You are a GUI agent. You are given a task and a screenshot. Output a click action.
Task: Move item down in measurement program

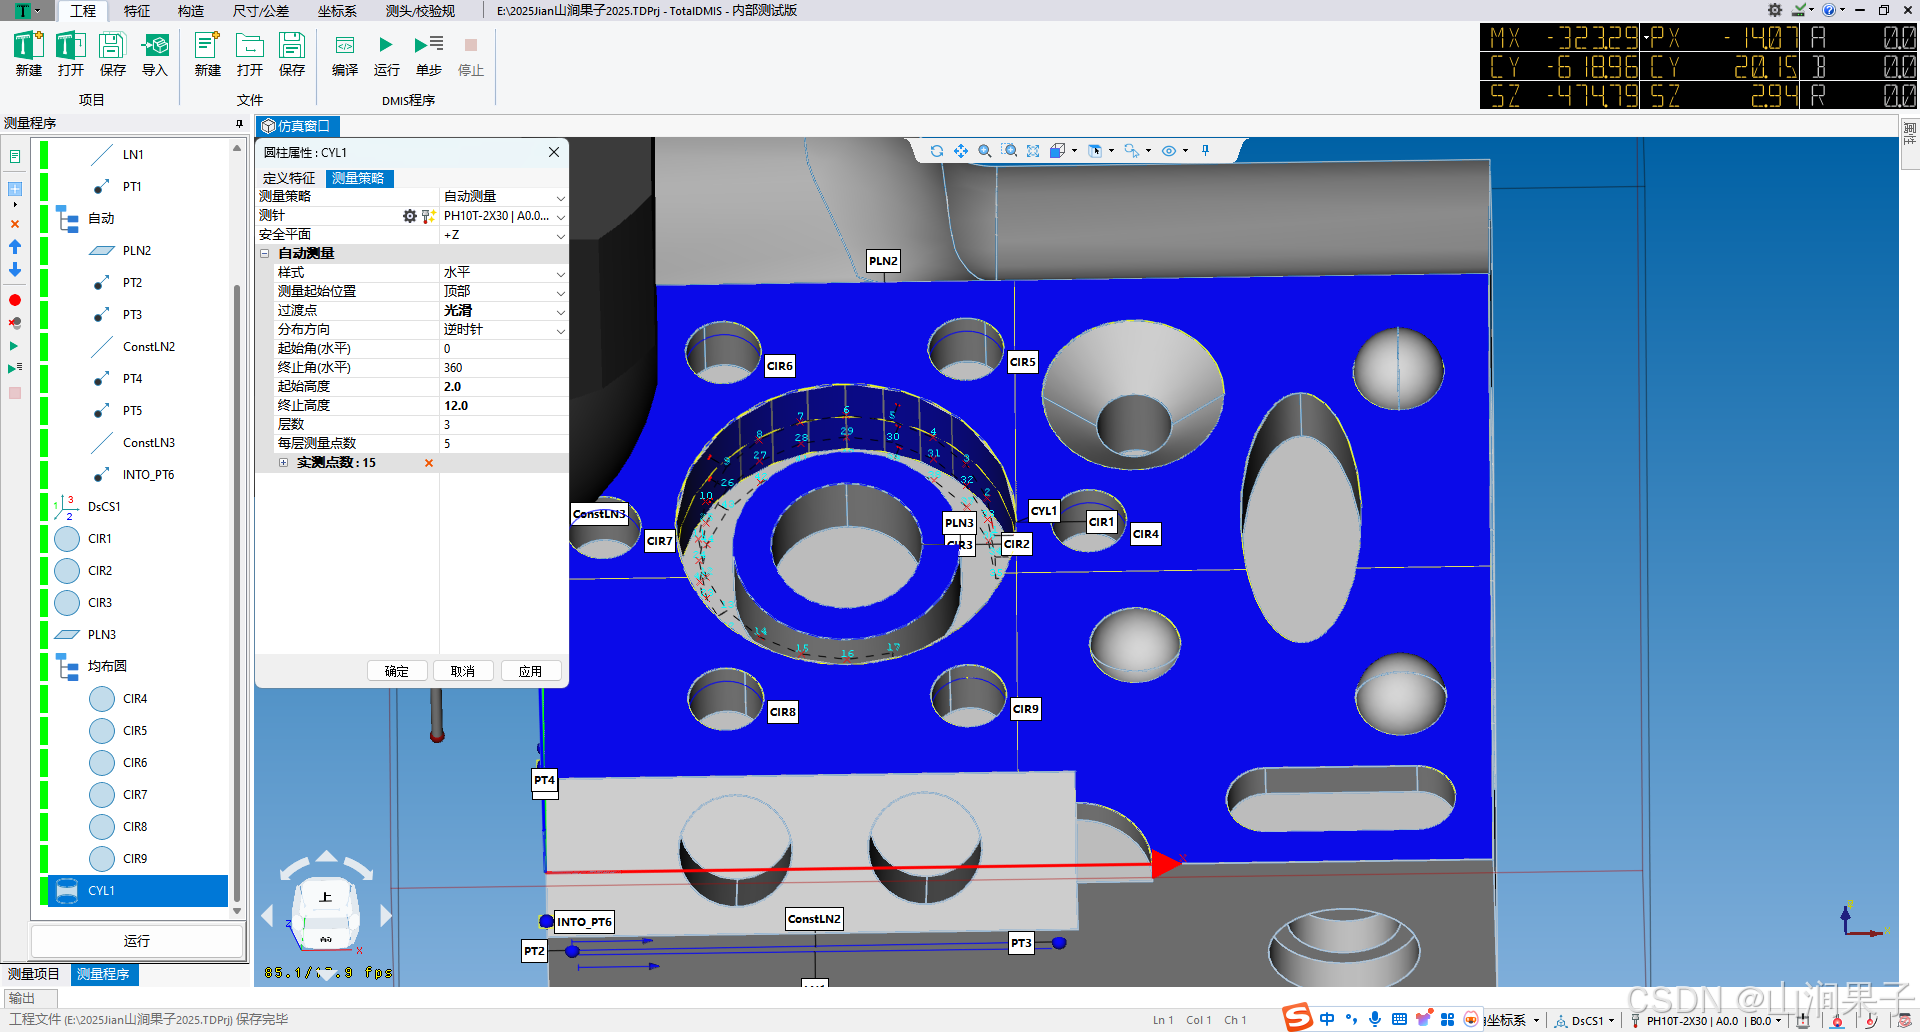(x=15, y=270)
